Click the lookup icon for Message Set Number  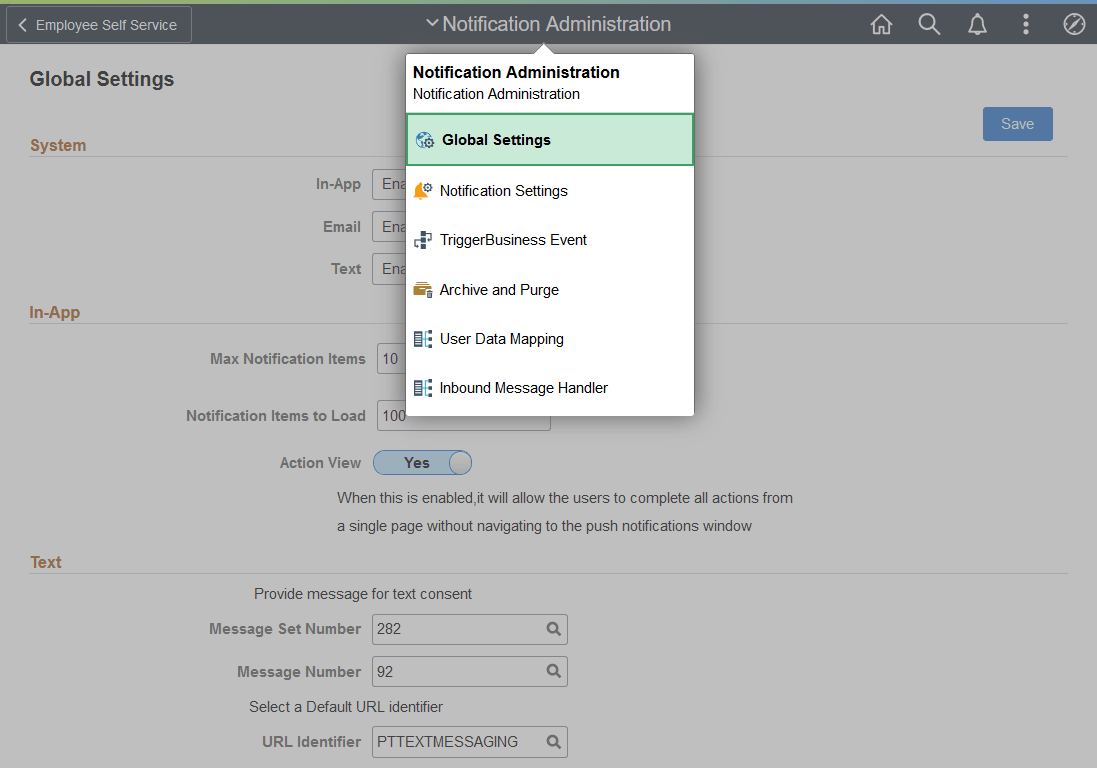click(553, 629)
